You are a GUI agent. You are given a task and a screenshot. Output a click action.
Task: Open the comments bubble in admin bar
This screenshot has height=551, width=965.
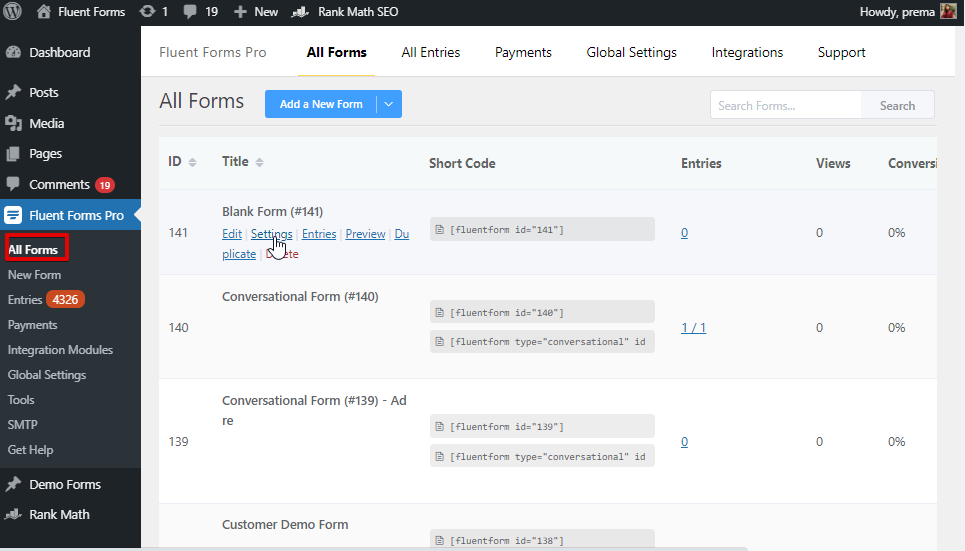[x=189, y=12]
